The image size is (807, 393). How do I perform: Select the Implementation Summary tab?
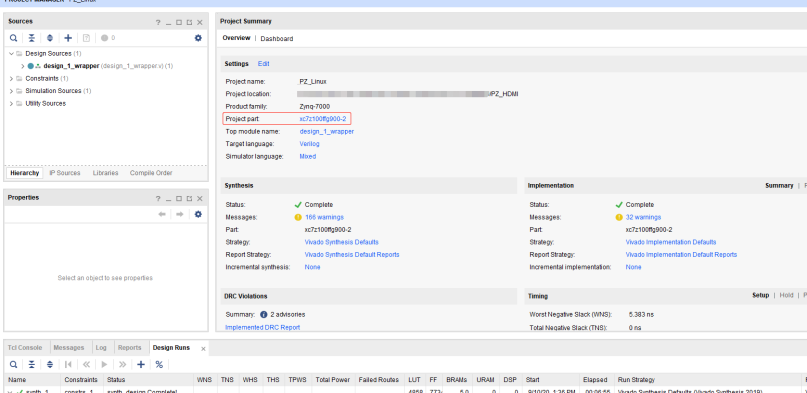779,186
